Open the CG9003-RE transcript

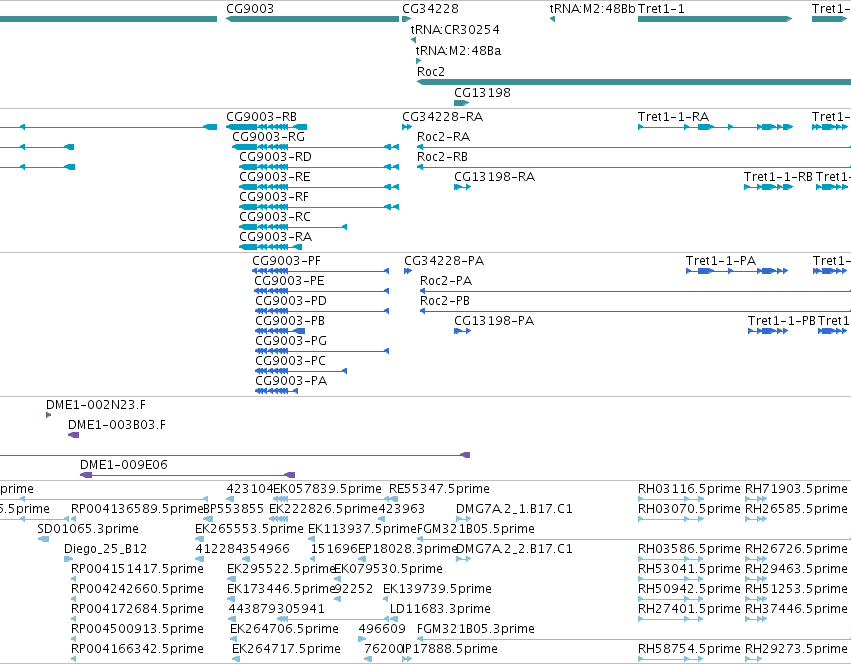(275, 177)
